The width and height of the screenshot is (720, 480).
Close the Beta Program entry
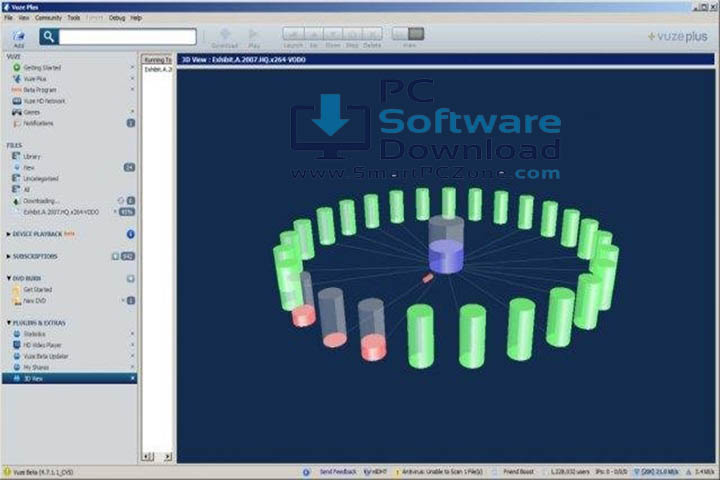point(132,90)
